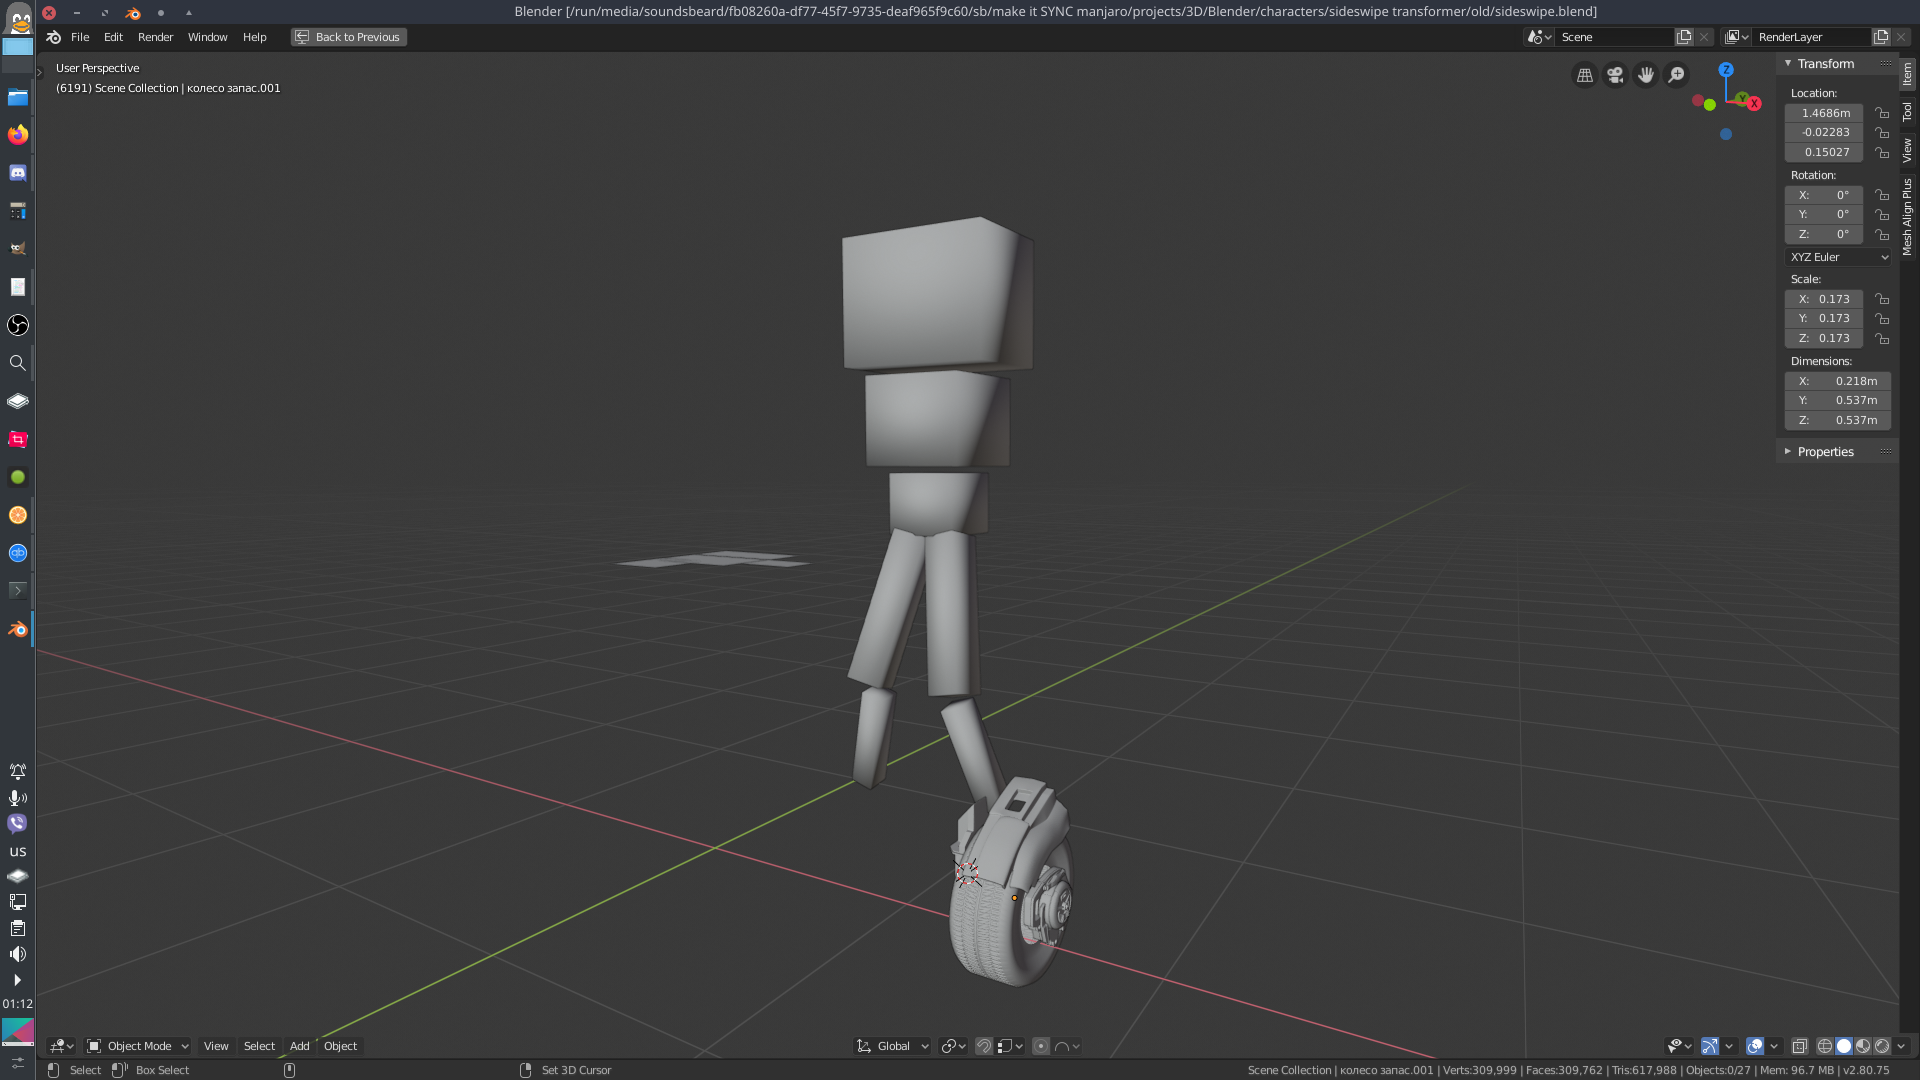Image resolution: width=1920 pixels, height=1080 pixels.
Task: Open the viewport Select menu
Action: [259, 1046]
